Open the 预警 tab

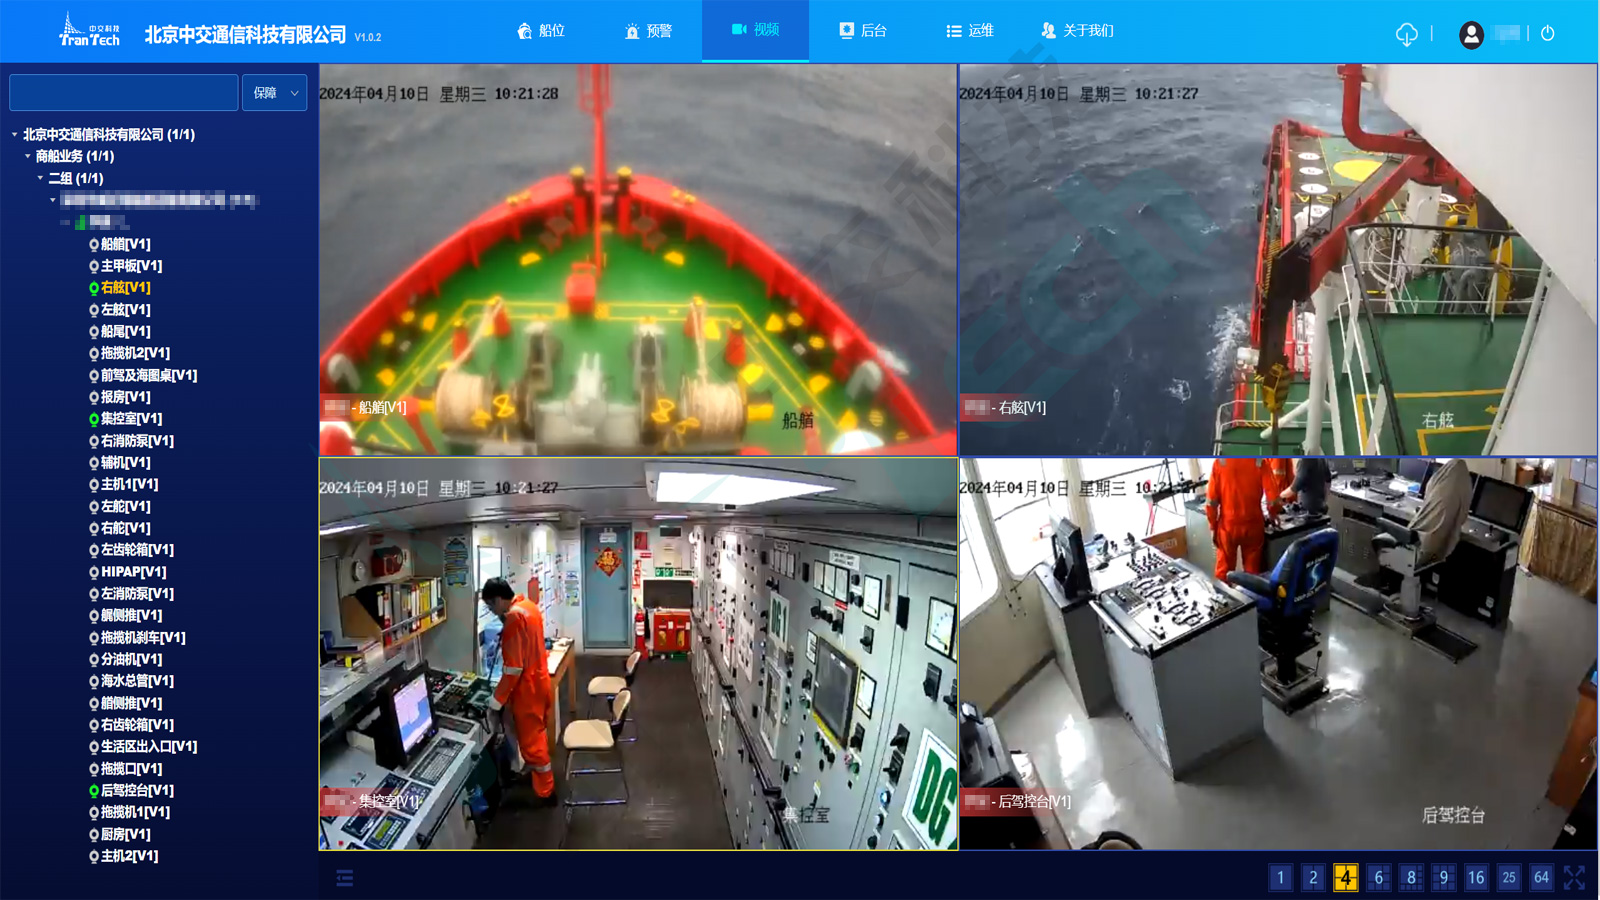[648, 31]
